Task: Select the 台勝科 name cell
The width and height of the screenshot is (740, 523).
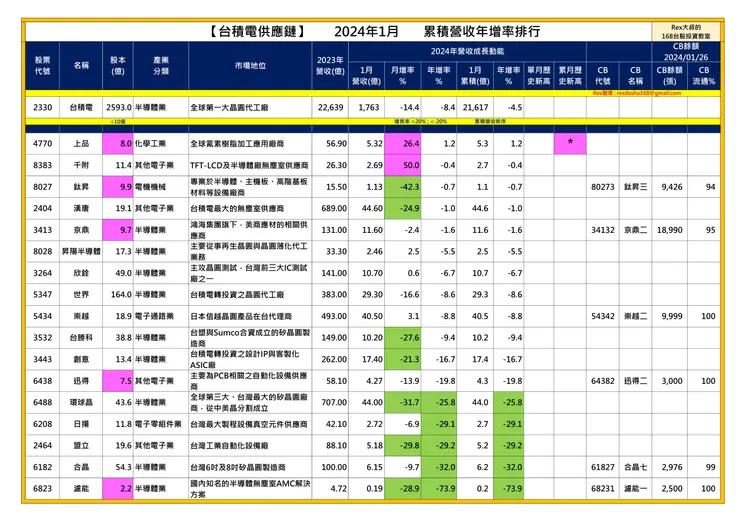Action: tap(81, 337)
